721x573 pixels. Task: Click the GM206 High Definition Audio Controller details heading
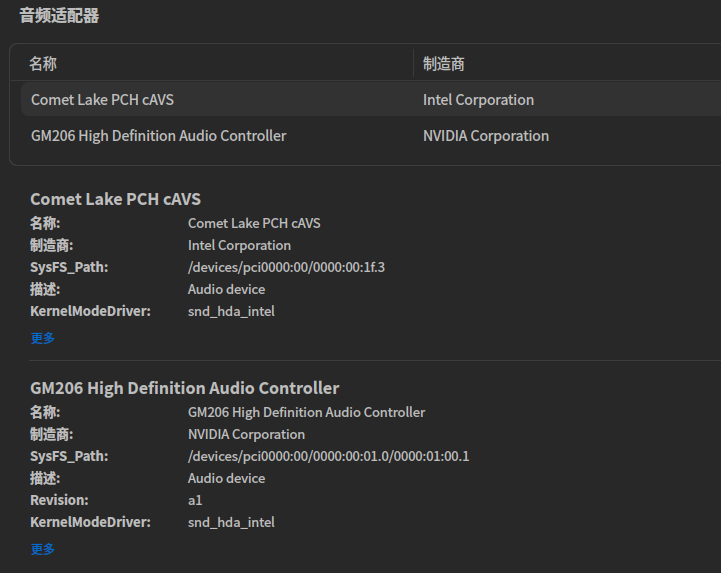pos(185,388)
